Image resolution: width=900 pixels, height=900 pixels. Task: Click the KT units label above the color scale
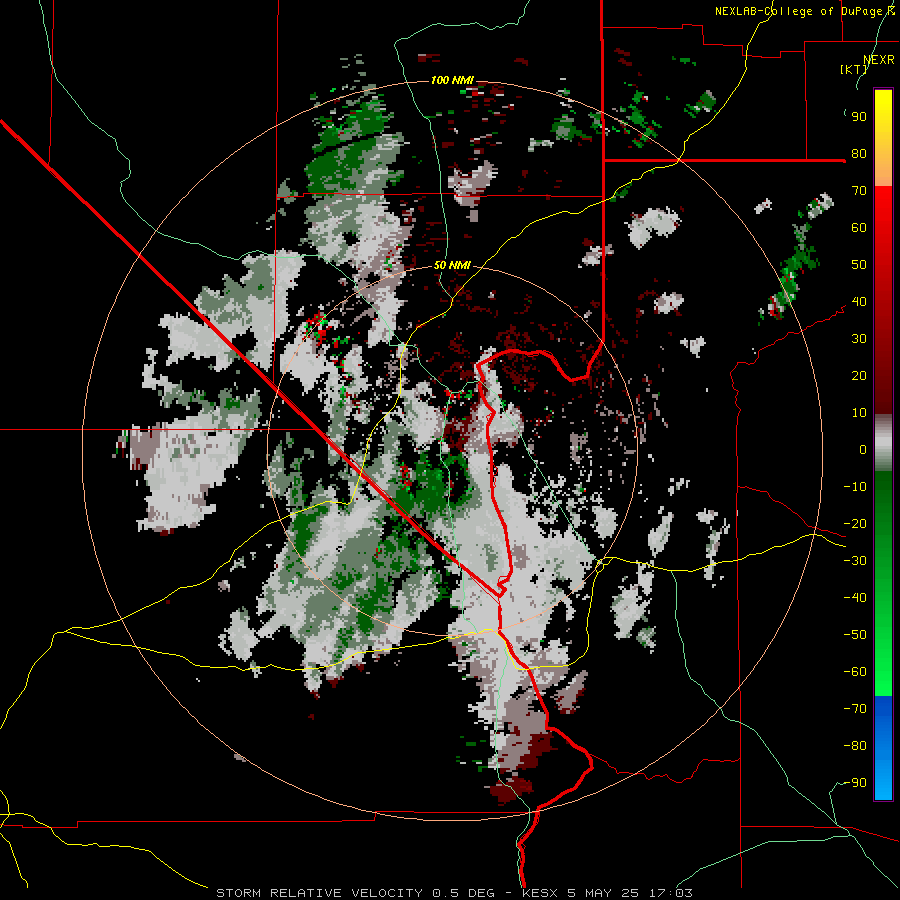point(853,69)
